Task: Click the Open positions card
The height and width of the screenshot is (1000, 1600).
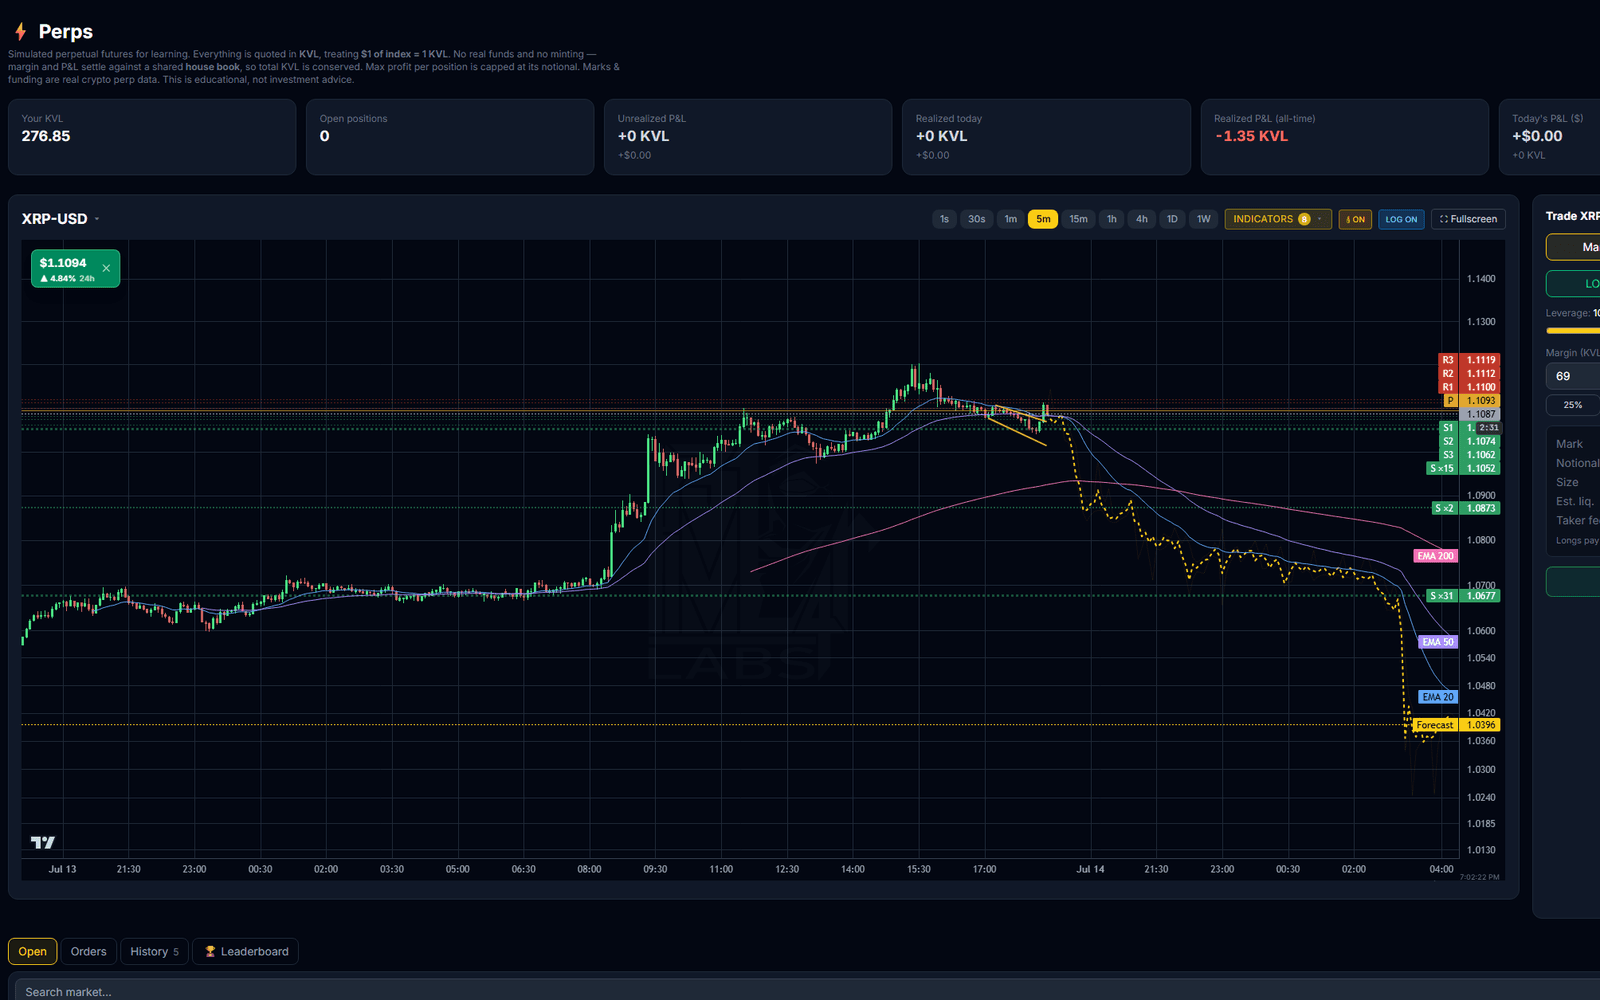Action: click(x=450, y=137)
